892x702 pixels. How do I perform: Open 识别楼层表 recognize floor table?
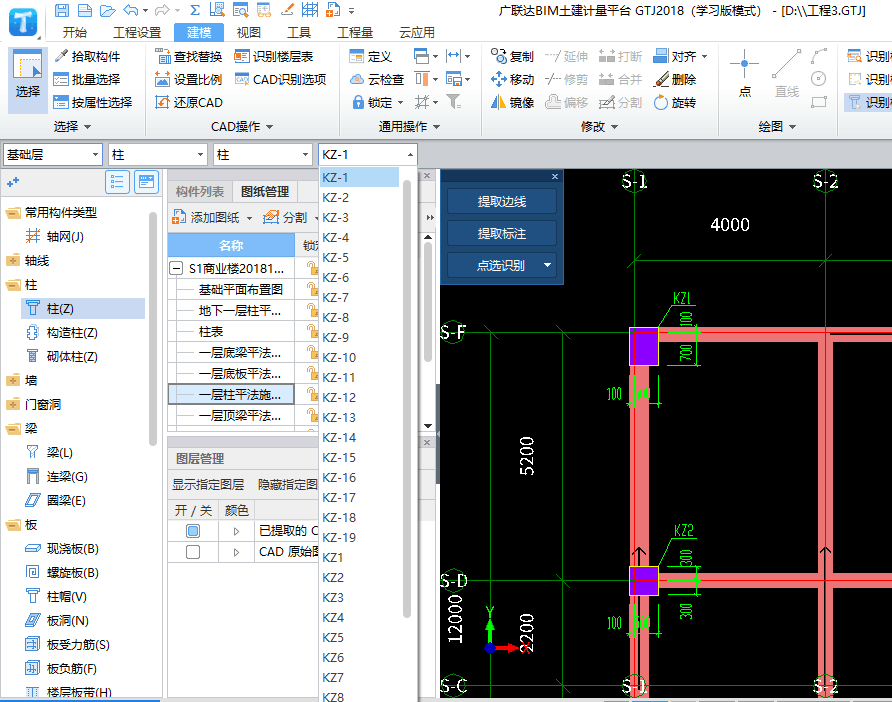274,56
